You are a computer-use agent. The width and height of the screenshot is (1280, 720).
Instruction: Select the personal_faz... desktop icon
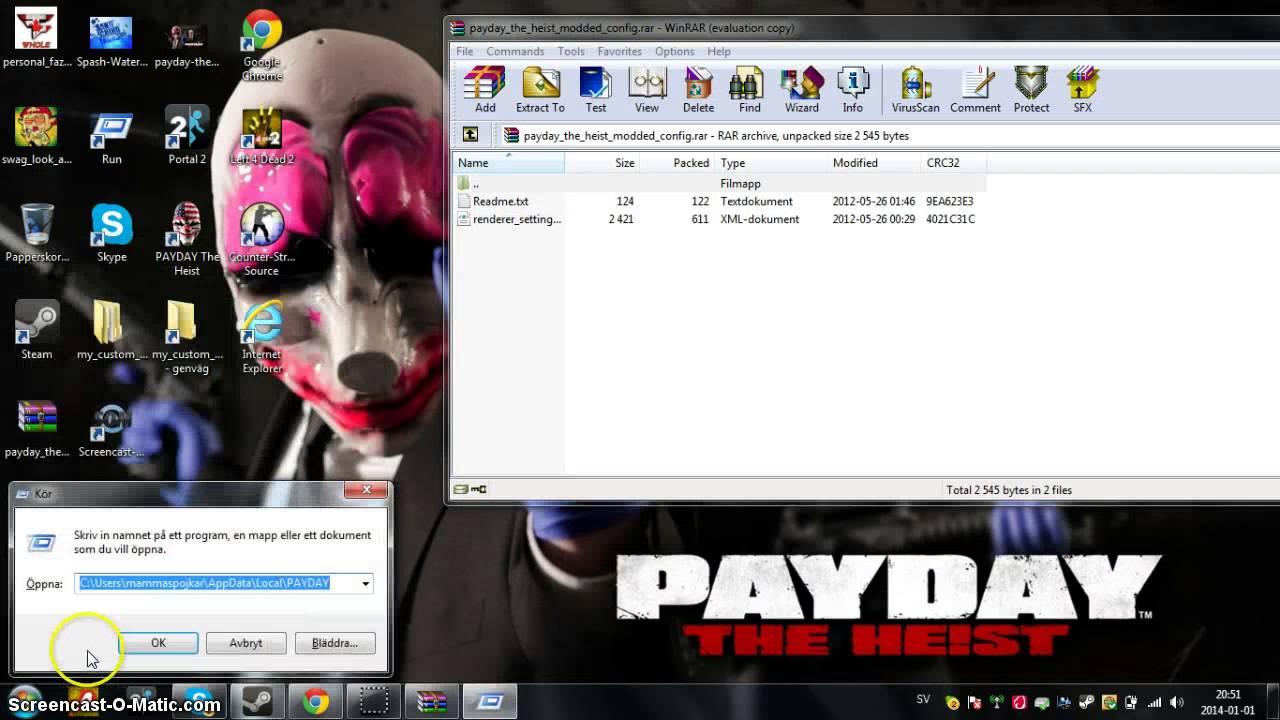tap(37, 38)
